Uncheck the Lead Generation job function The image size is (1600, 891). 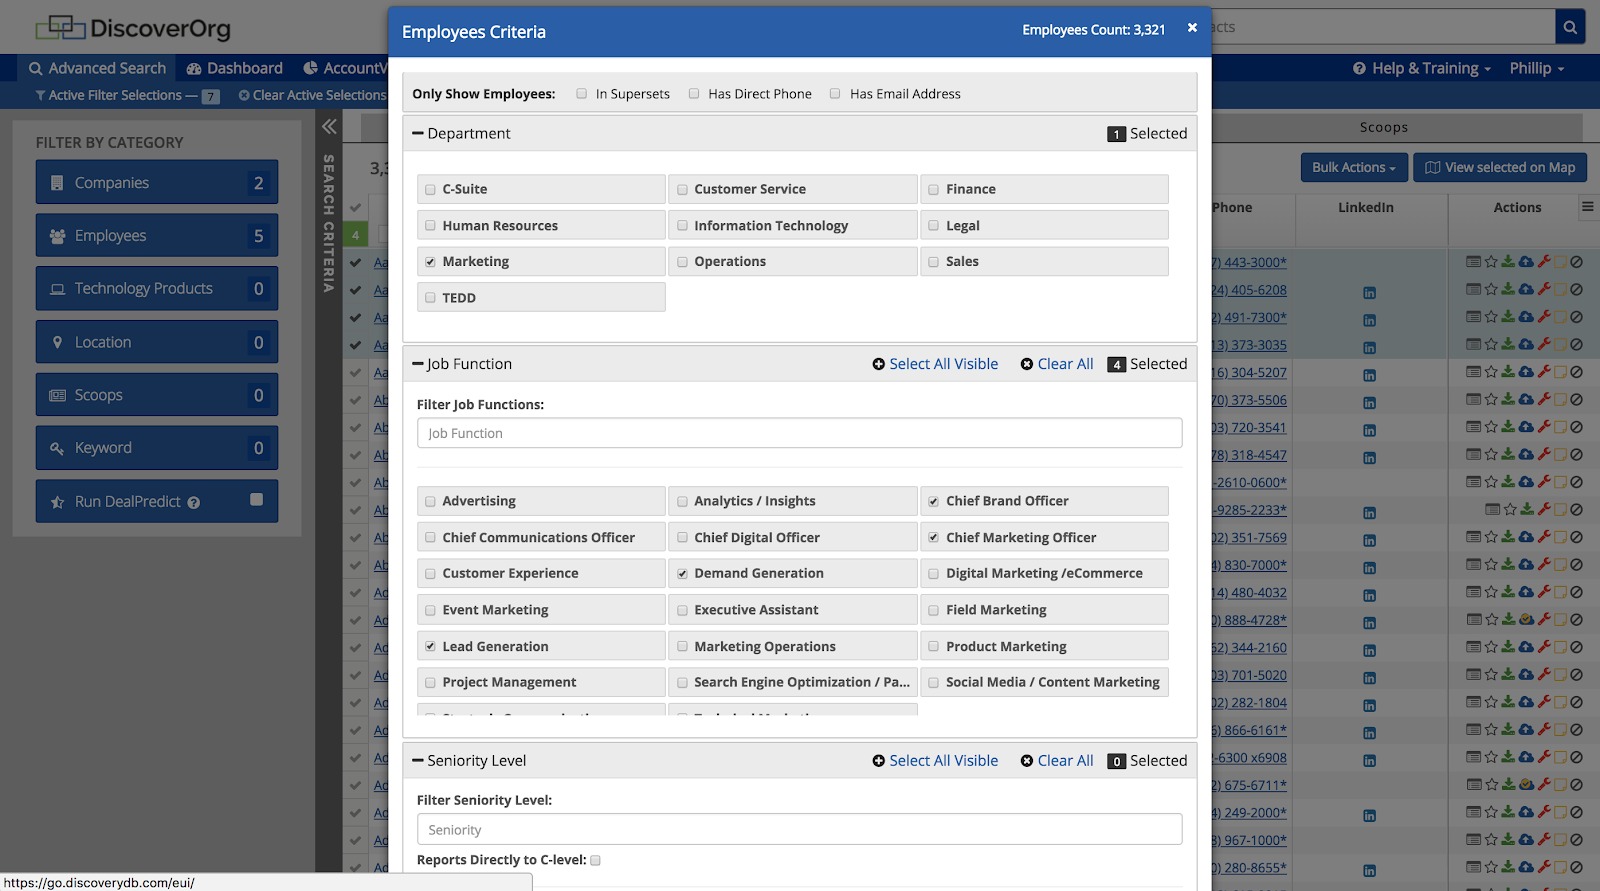click(x=430, y=647)
